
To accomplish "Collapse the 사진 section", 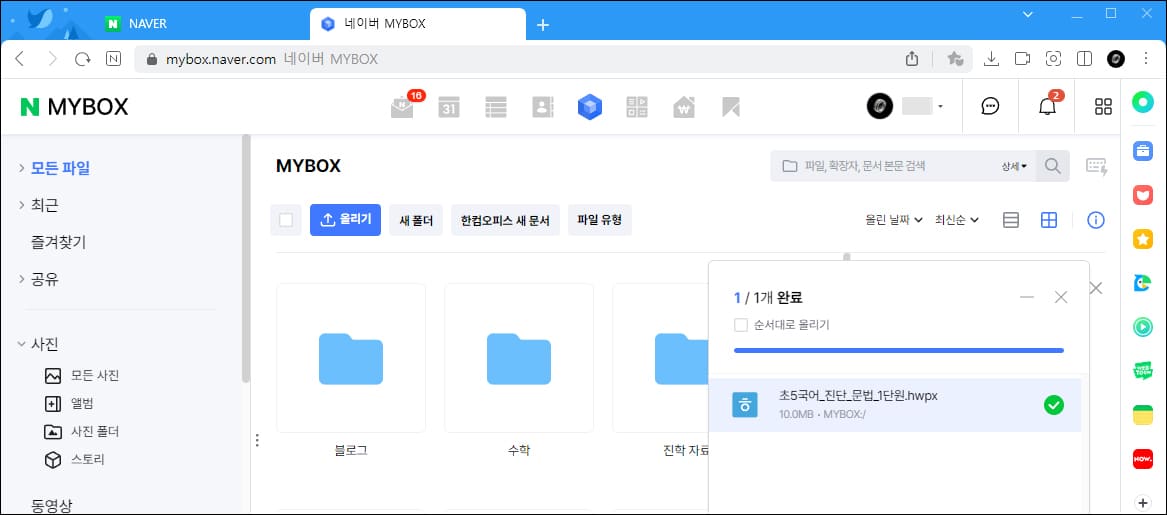I will [x=22, y=344].
